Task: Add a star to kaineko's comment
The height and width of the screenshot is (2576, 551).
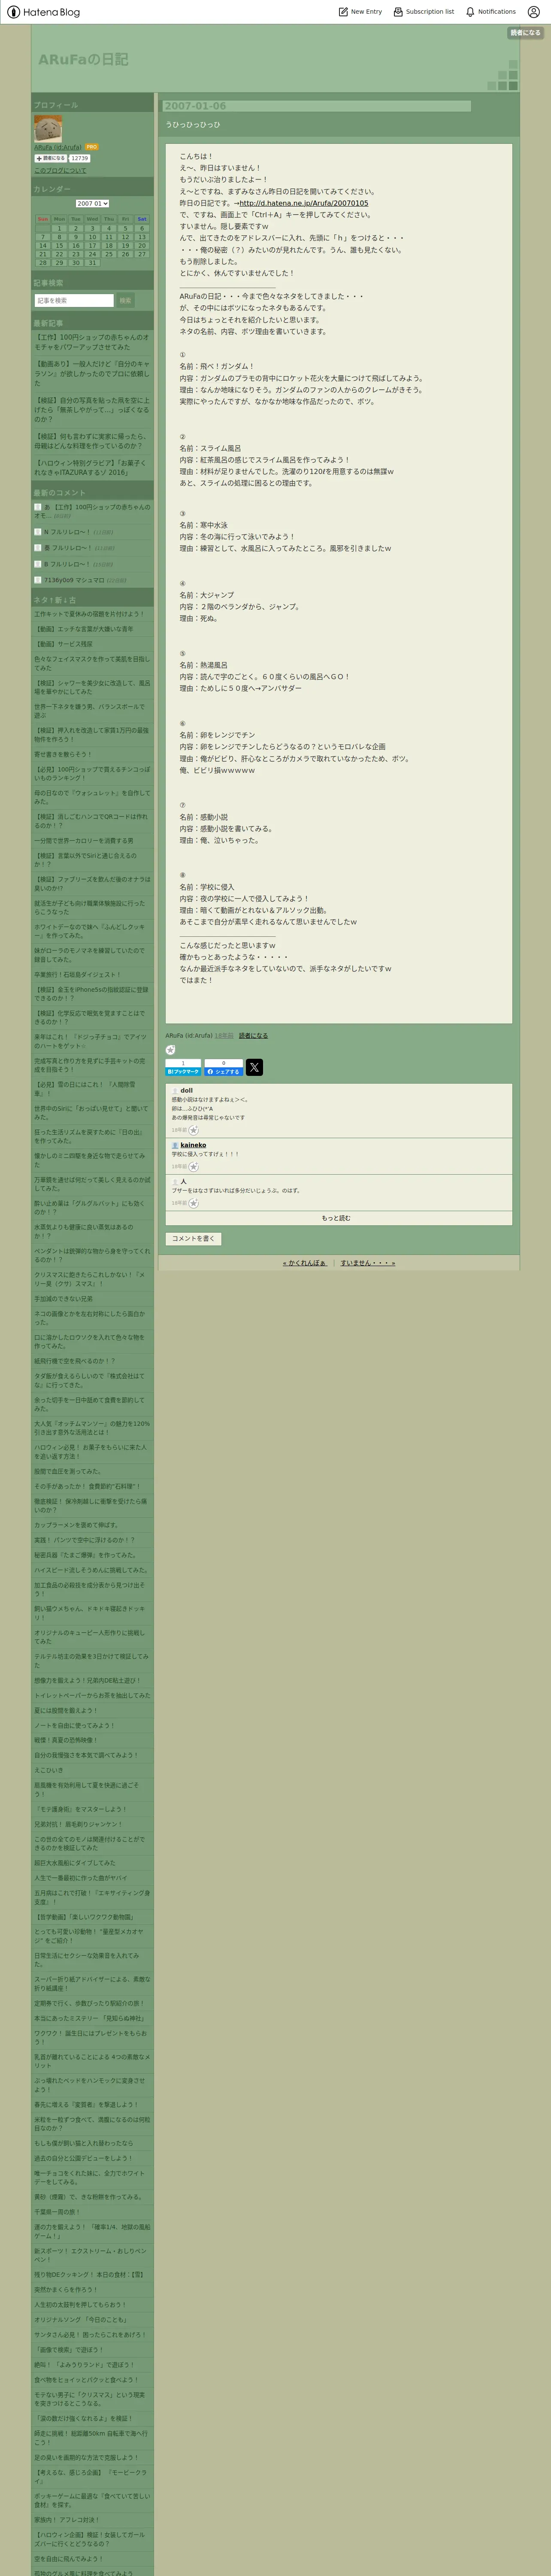Action: tap(194, 1166)
